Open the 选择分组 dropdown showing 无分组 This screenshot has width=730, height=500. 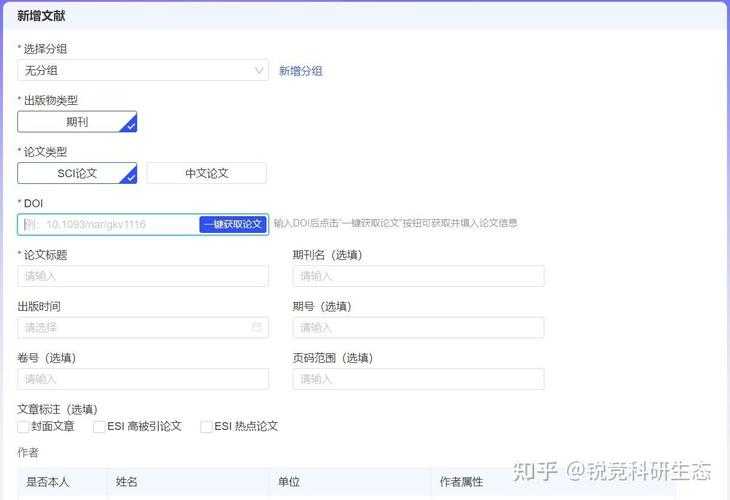[143, 70]
